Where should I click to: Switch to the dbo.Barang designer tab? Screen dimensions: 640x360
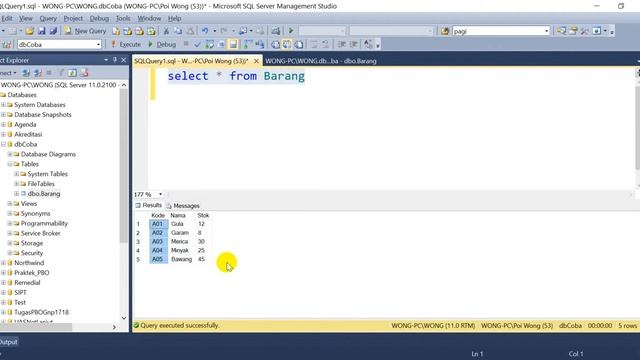tap(320, 61)
